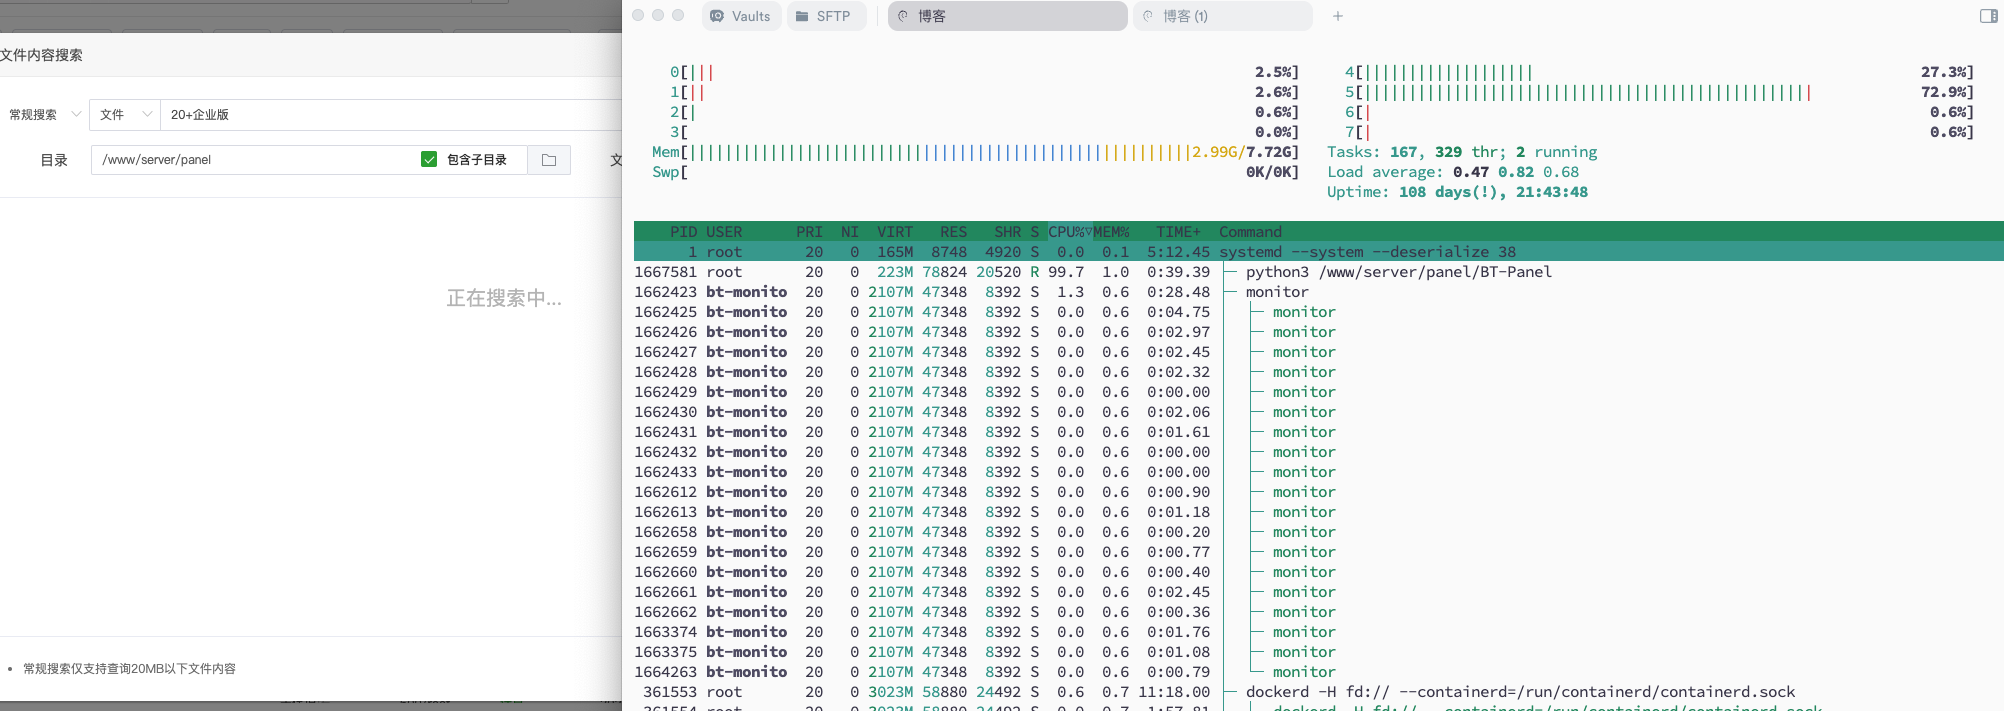Click the Uptime 108 days text

pos(1457,192)
